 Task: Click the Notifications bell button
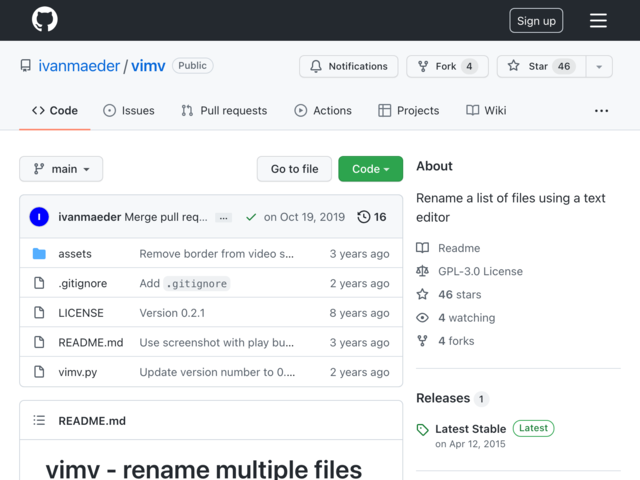pos(349,66)
